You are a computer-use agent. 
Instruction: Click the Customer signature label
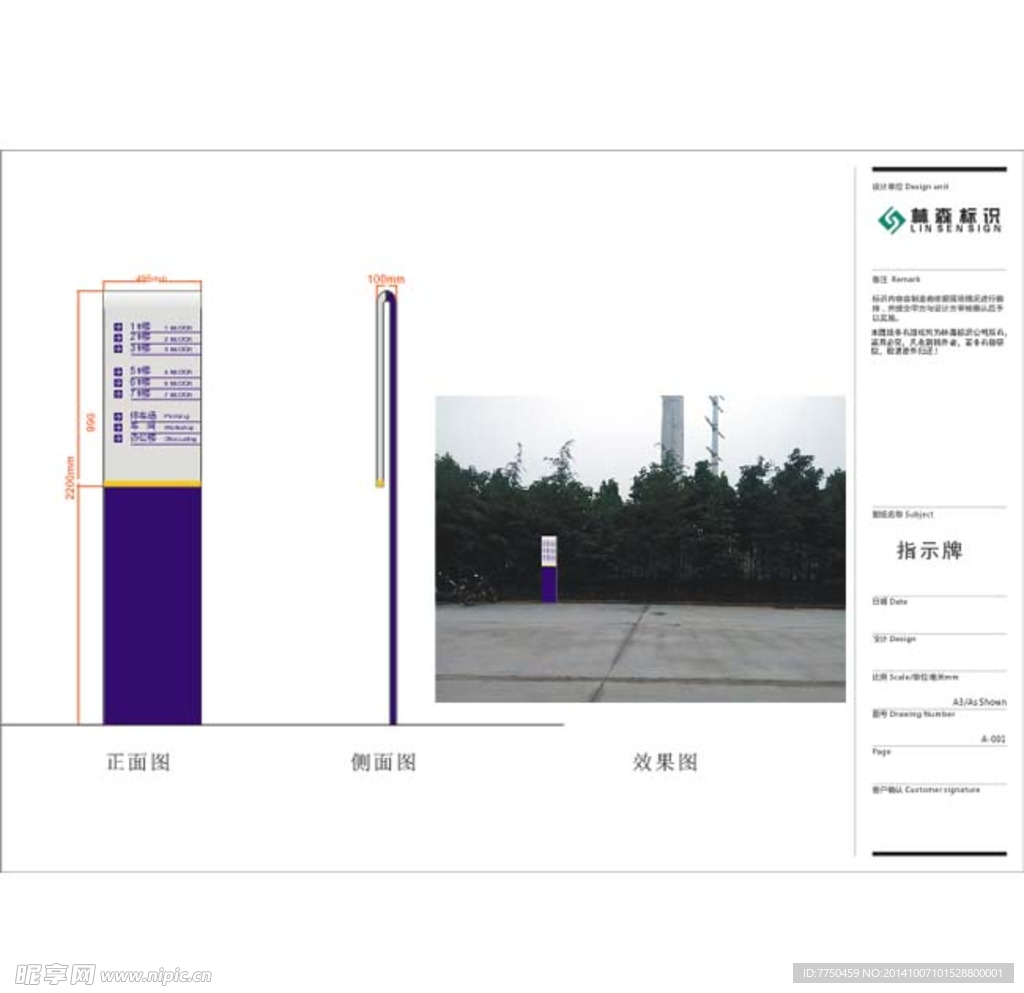tap(925, 790)
